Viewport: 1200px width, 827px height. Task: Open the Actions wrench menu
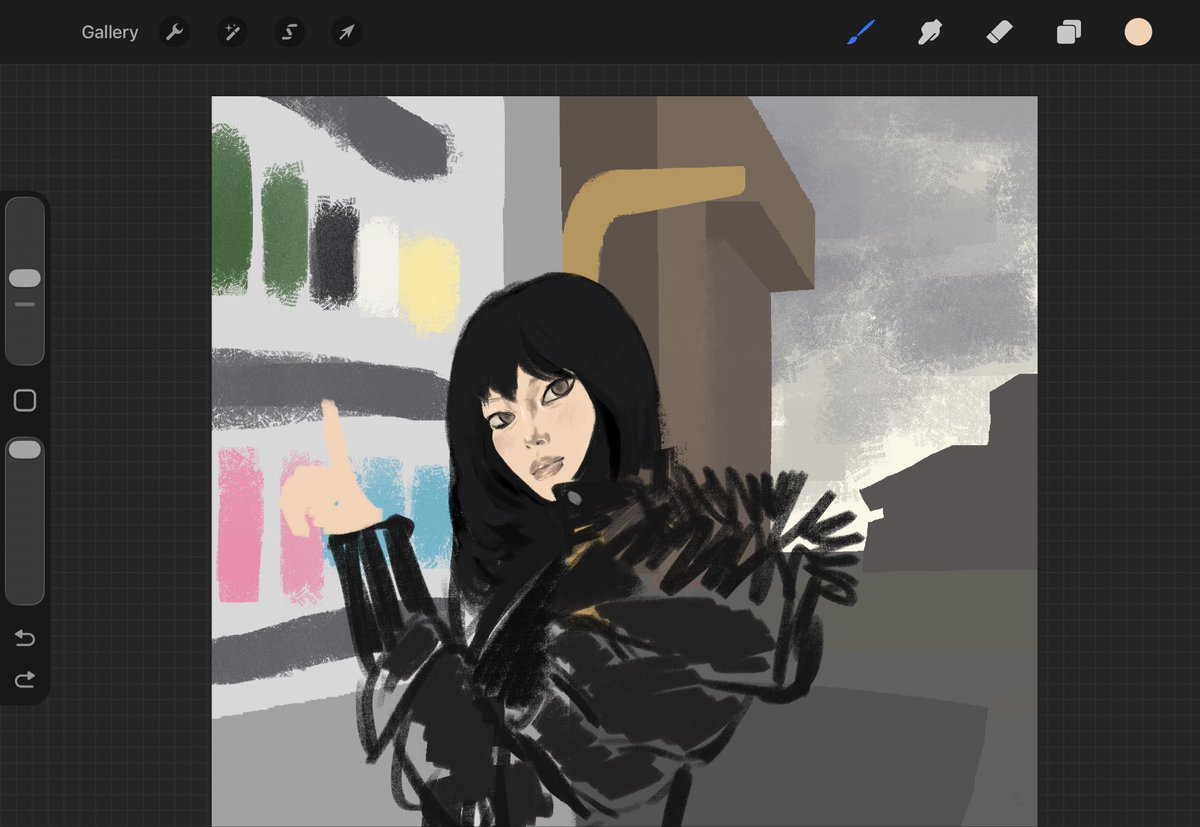(174, 33)
